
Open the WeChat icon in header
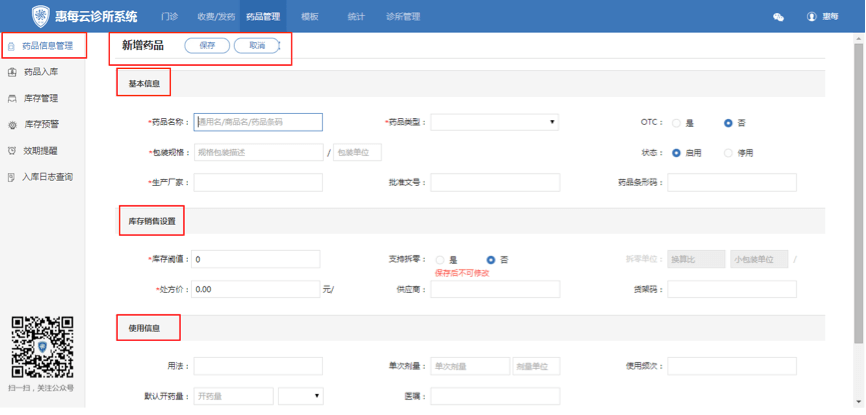(x=778, y=17)
